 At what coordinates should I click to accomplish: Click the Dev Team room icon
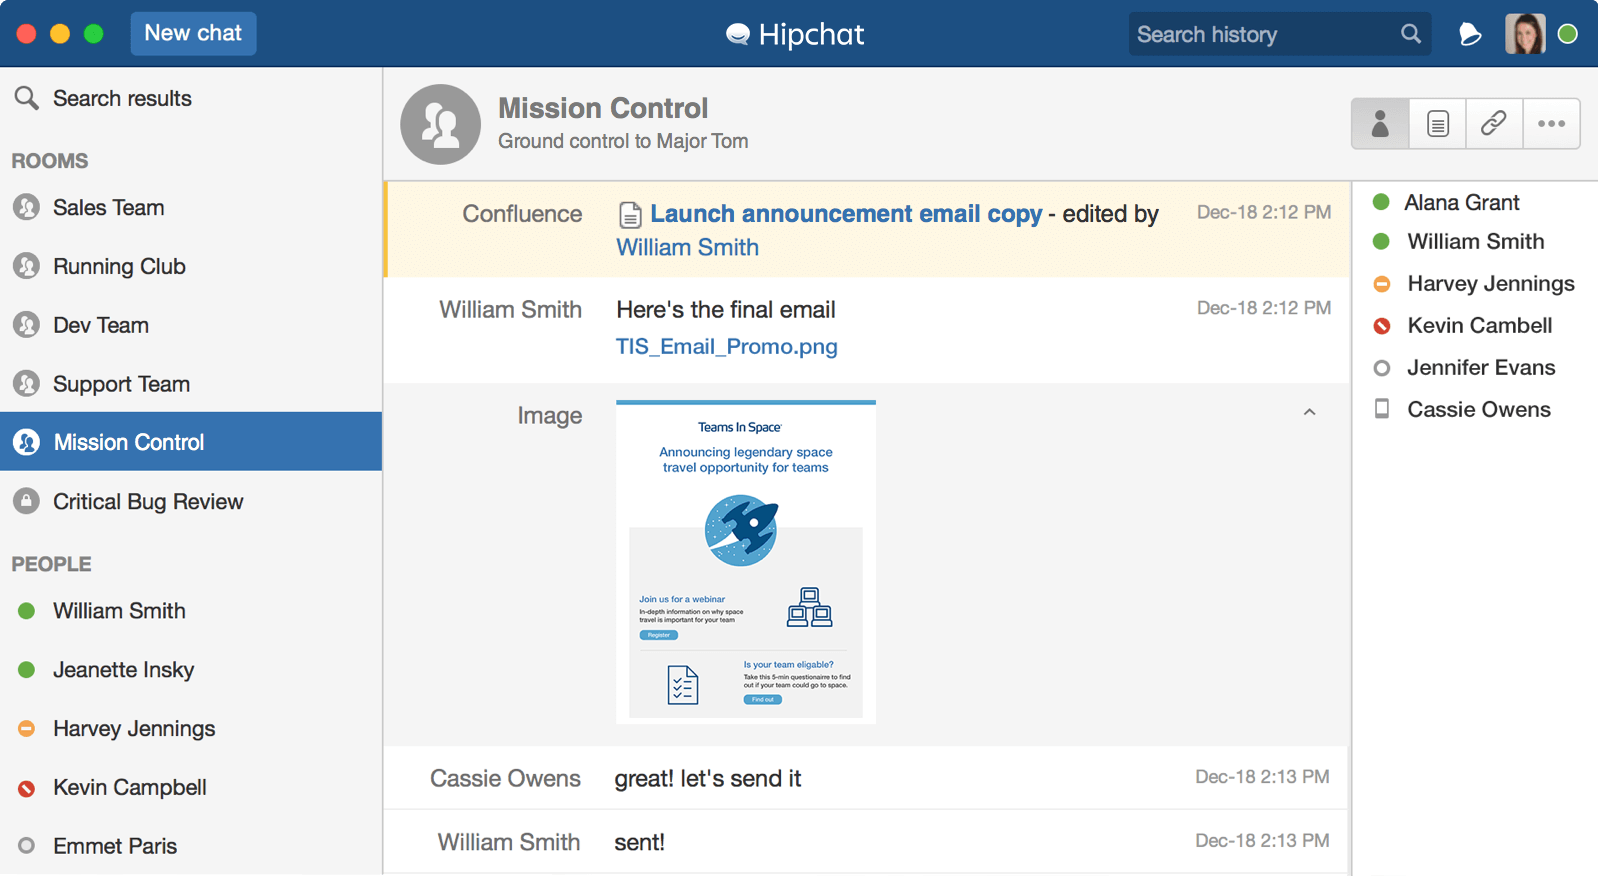click(x=27, y=325)
